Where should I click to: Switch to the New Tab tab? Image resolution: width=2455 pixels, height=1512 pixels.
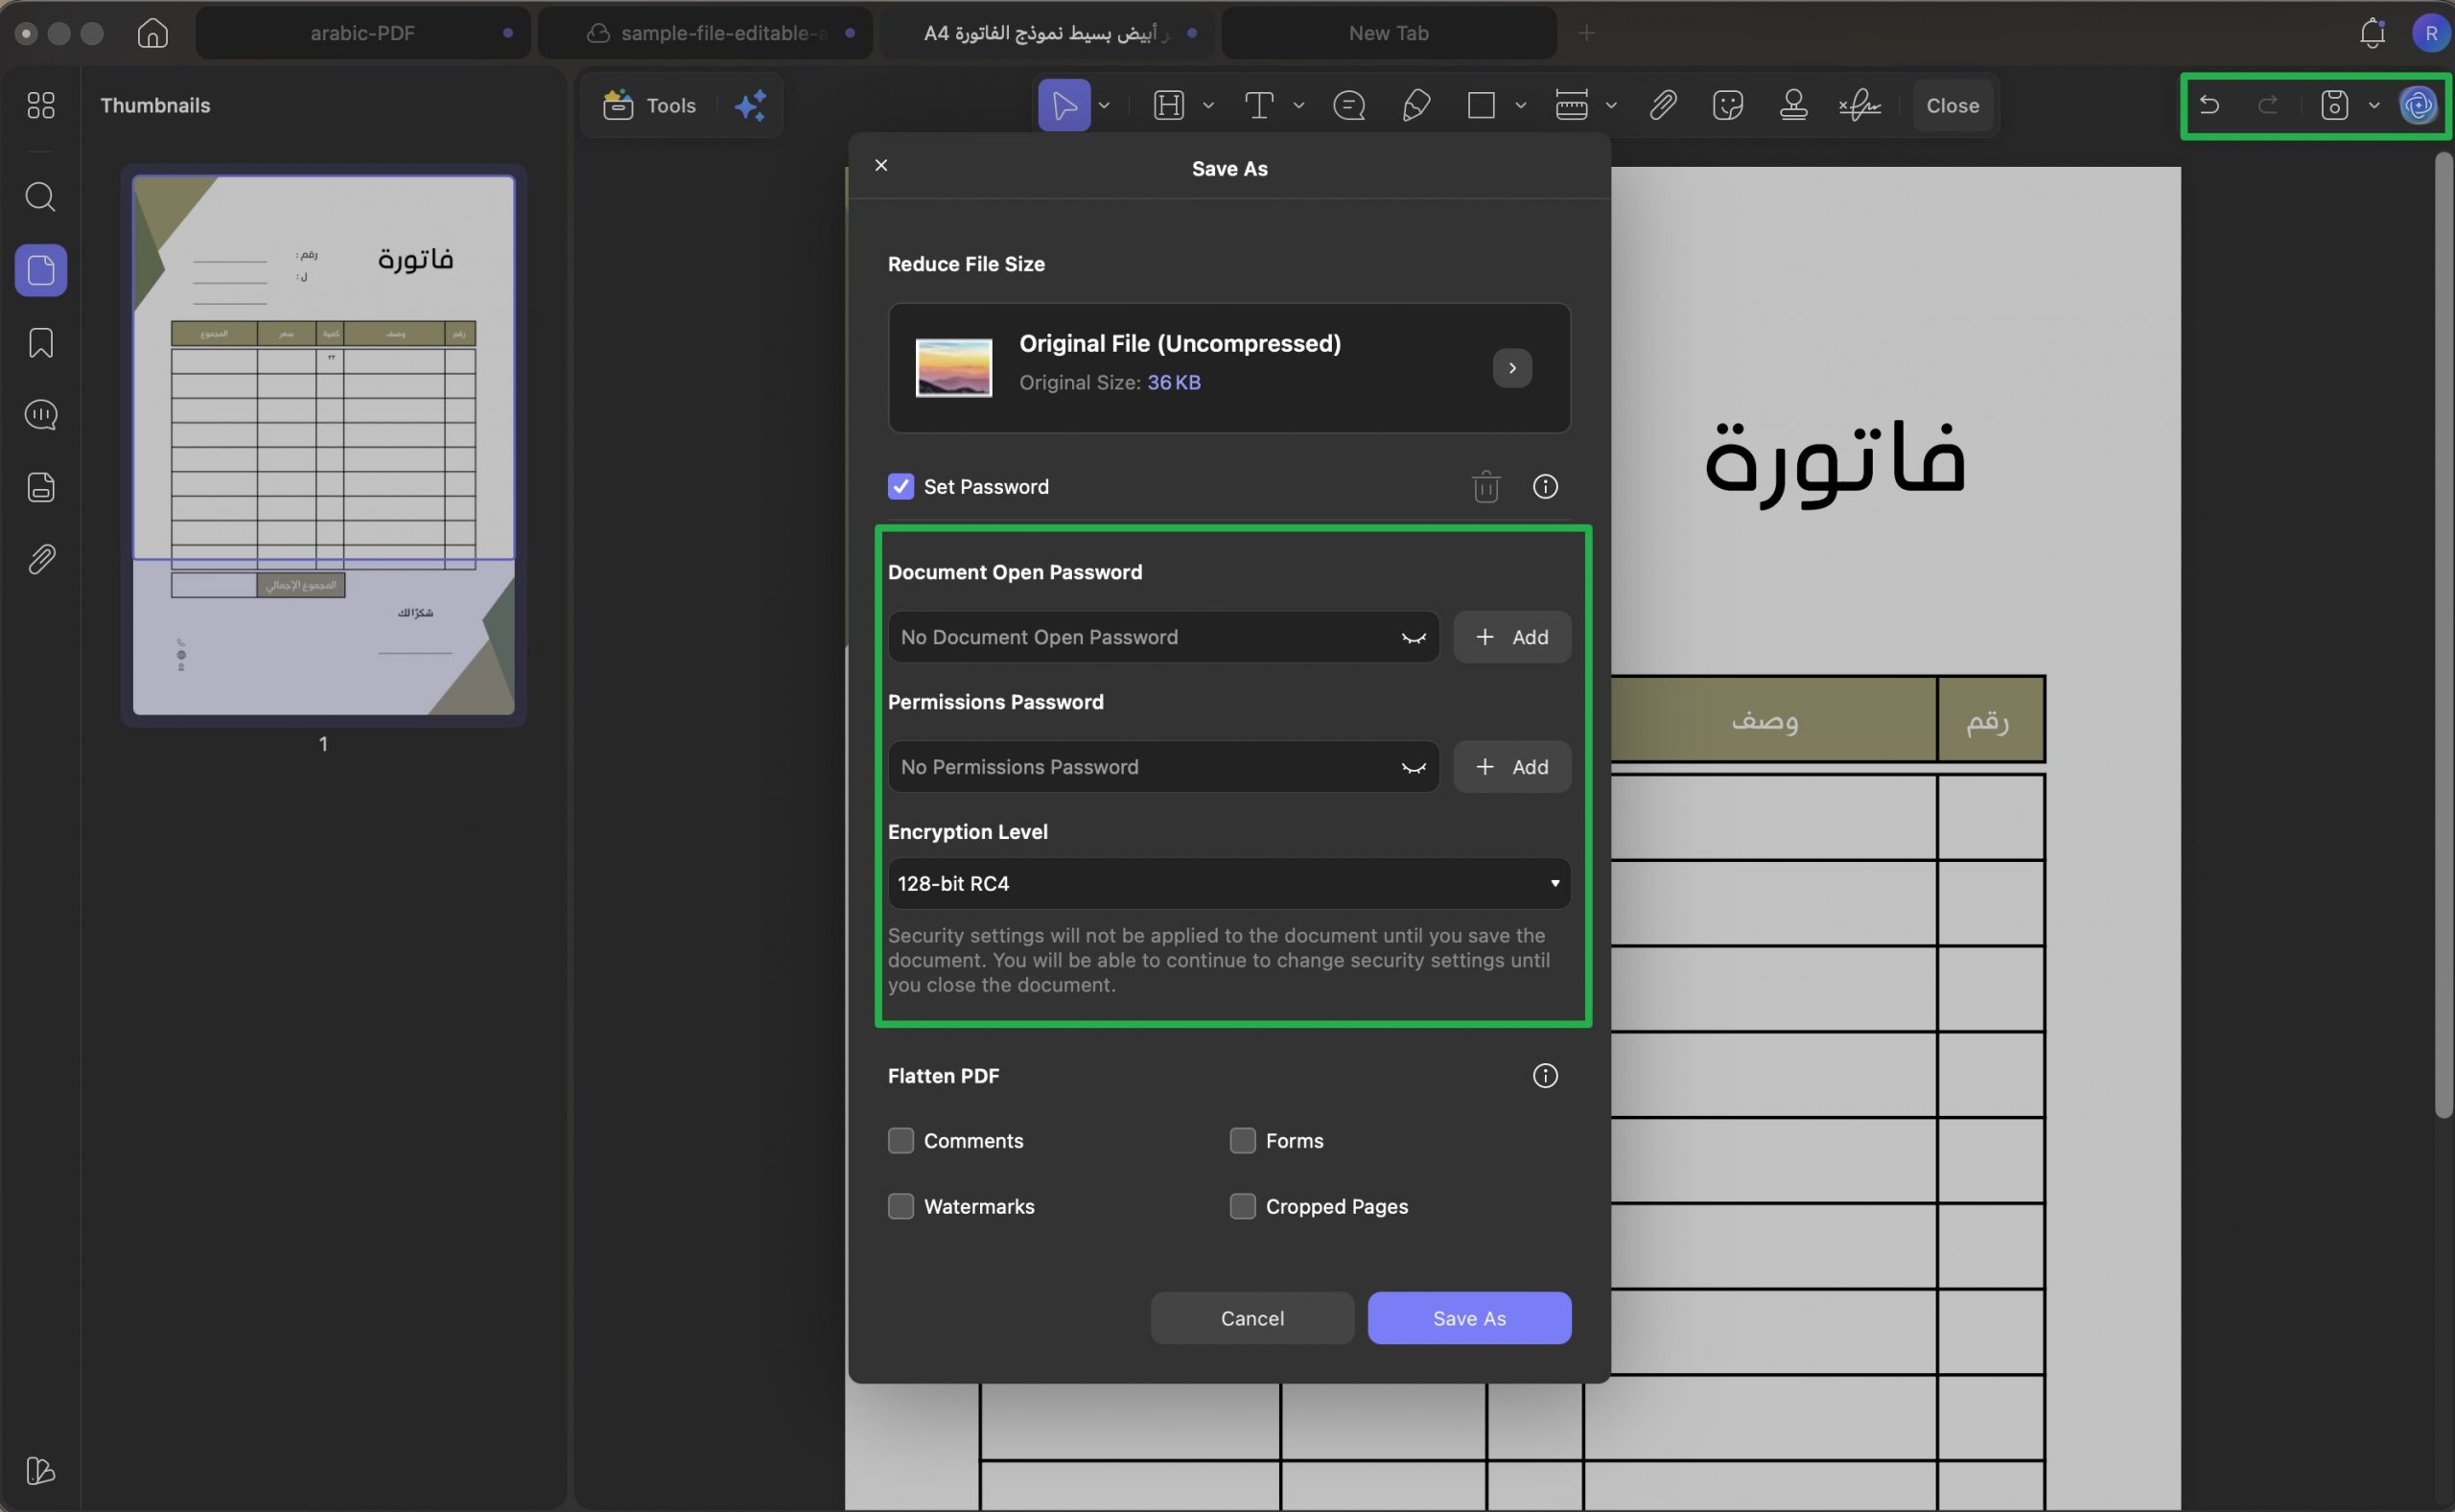click(x=1388, y=33)
